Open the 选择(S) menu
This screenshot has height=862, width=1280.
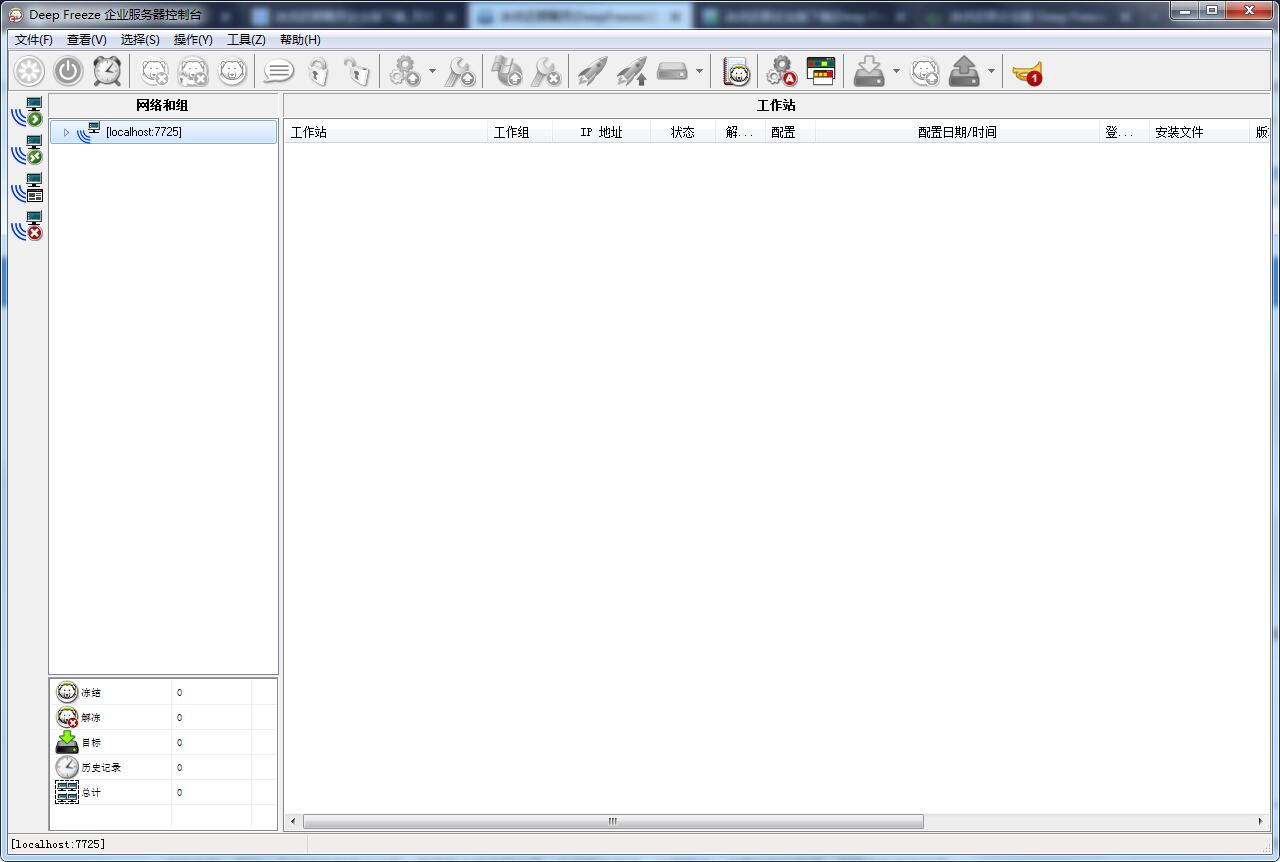(x=140, y=39)
